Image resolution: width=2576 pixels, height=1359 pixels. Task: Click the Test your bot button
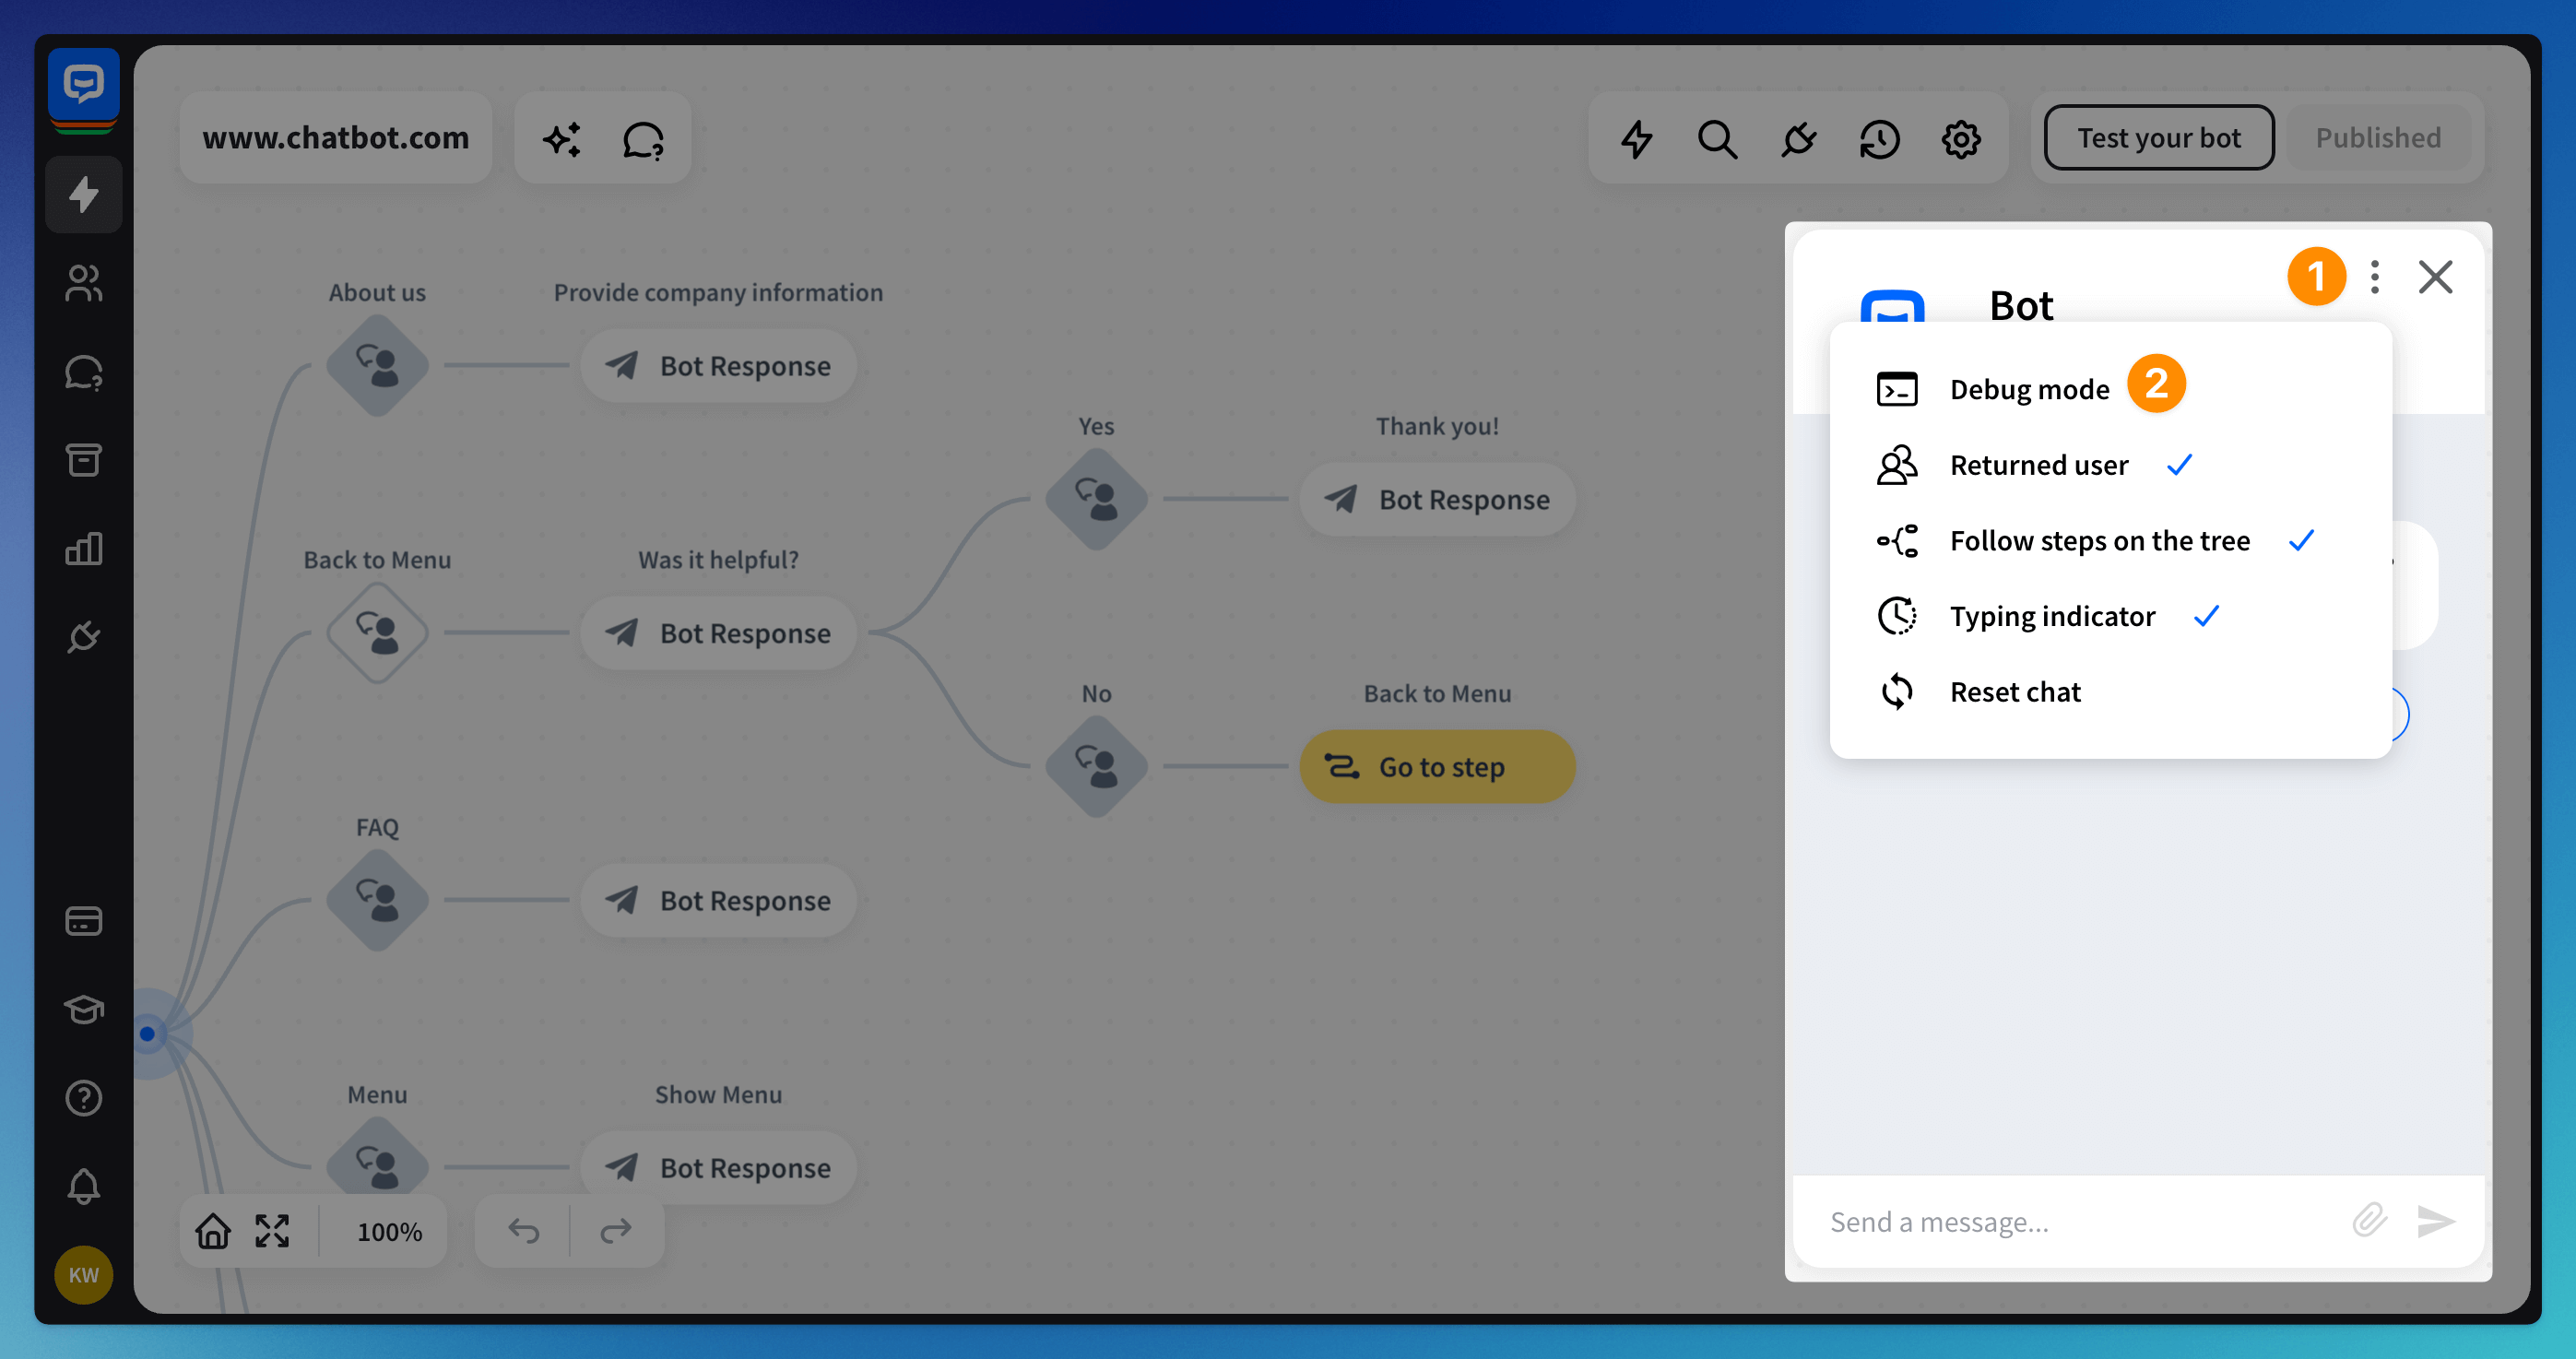click(2158, 138)
